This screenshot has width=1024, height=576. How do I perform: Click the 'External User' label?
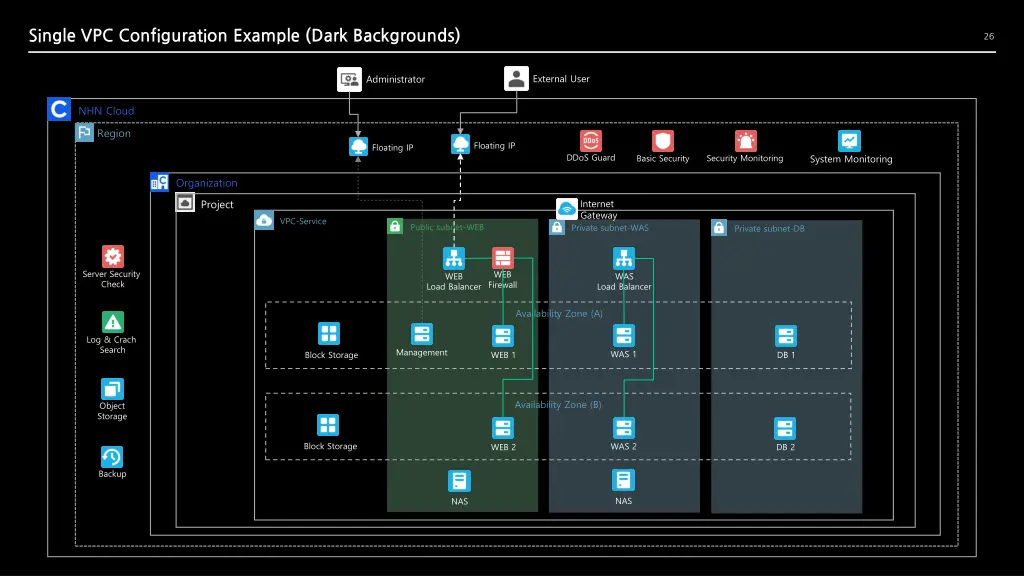point(561,78)
